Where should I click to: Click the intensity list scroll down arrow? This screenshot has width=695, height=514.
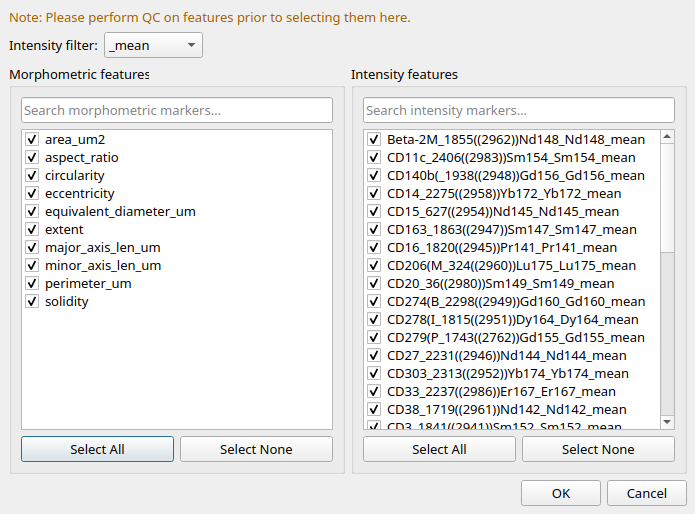coord(667,423)
